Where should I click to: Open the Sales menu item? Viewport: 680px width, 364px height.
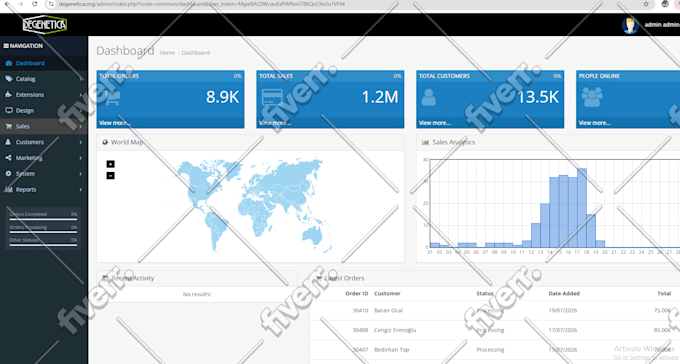pyautogui.click(x=43, y=126)
